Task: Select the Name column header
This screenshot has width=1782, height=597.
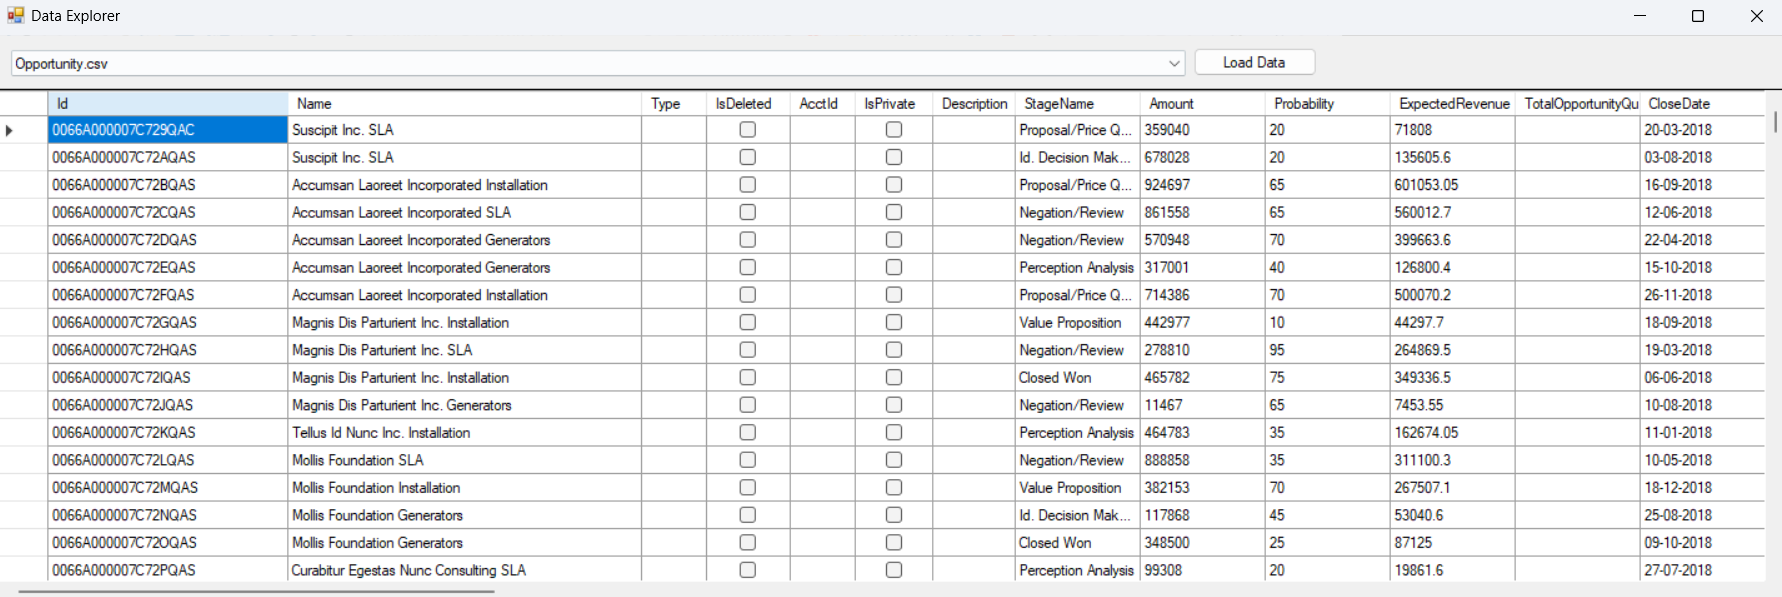Action: pyautogui.click(x=464, y=104)
